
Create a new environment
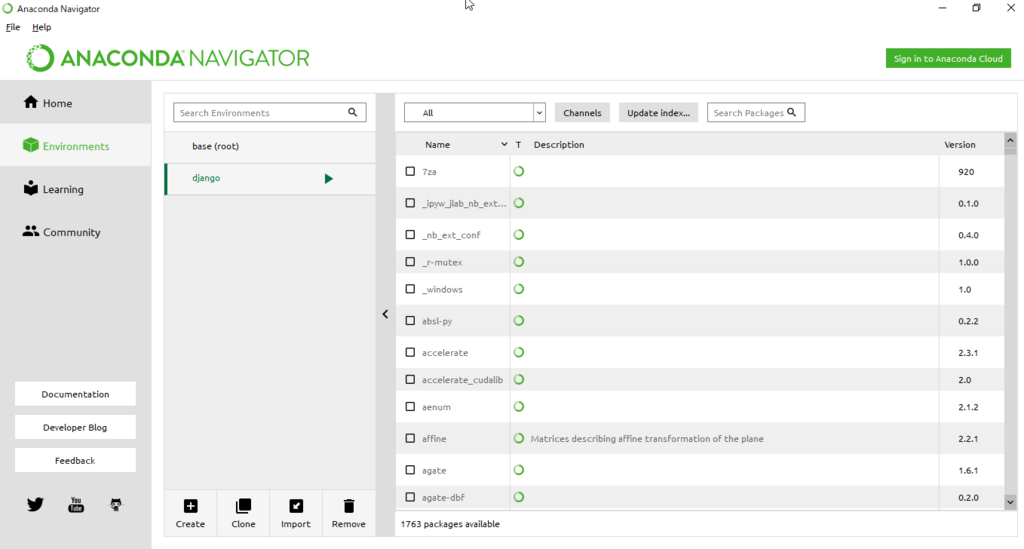[190, 513]
